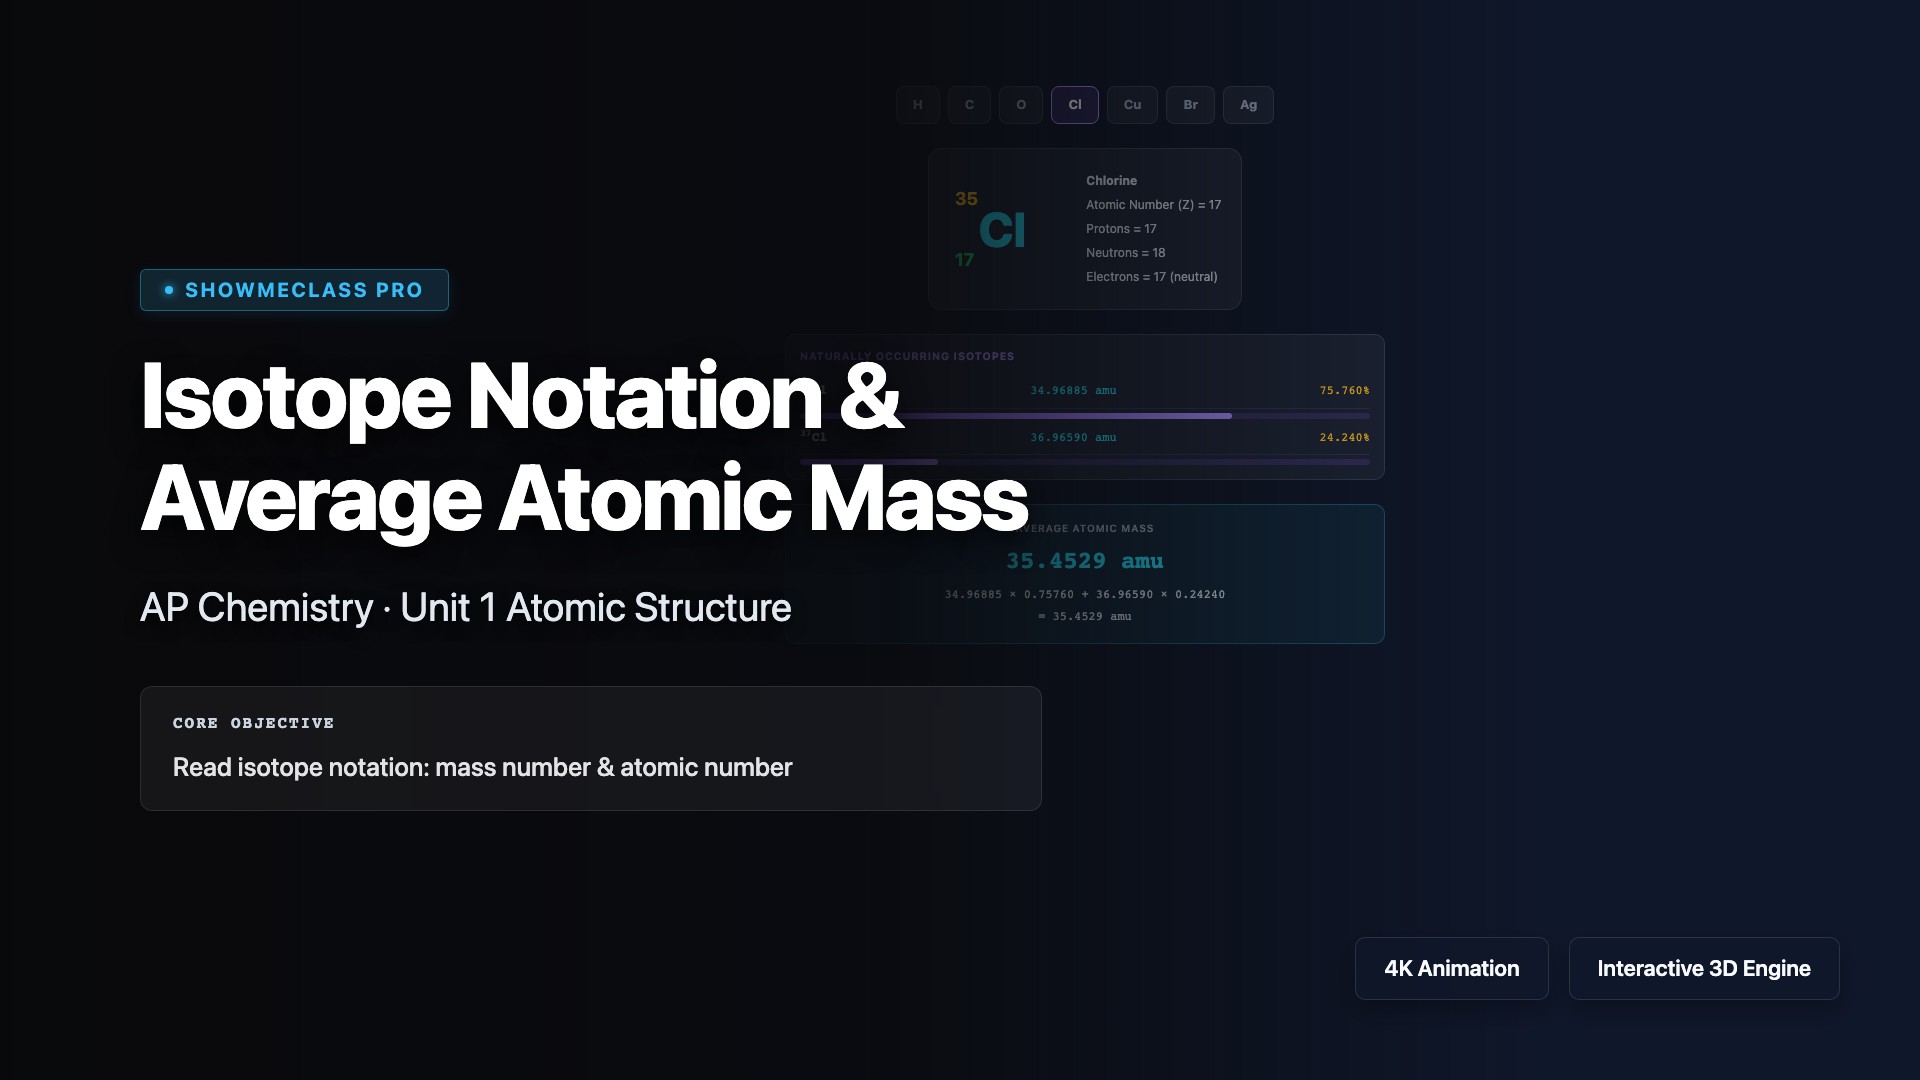Select the Br element tab
The height and width of the screenshot is (1080, 1920).
pyautogui.click(x=1190, y=105)
